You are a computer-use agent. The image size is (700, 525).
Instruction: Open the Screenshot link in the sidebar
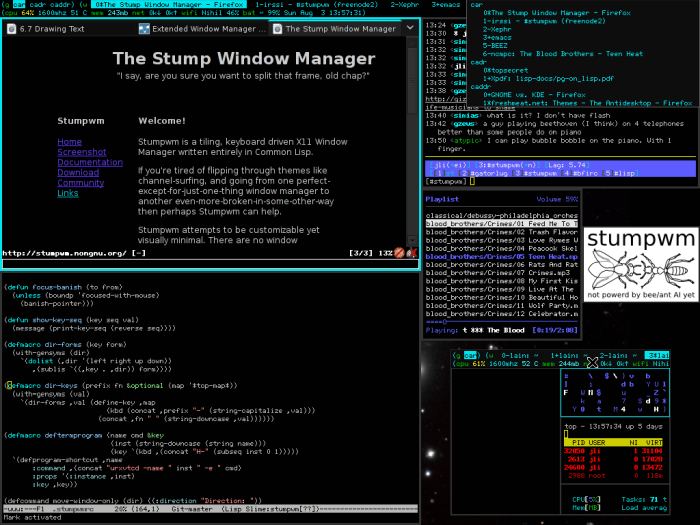tap(79, 152)
